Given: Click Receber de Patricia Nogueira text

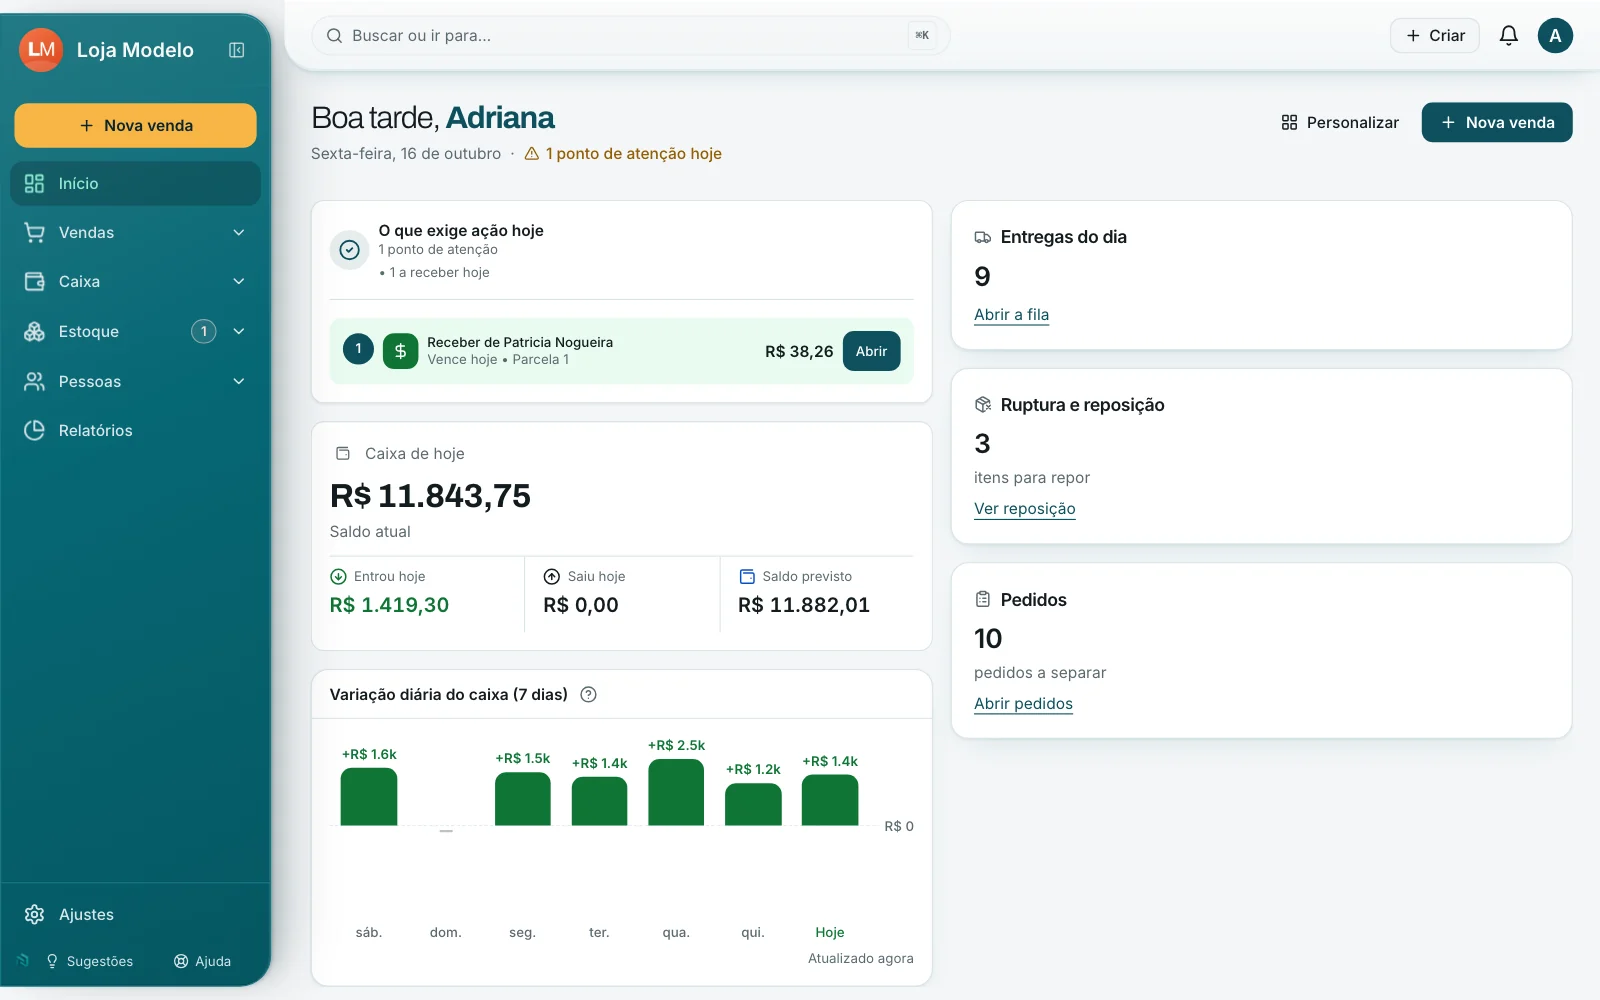Looking at the screenshot, I should 520,342.
